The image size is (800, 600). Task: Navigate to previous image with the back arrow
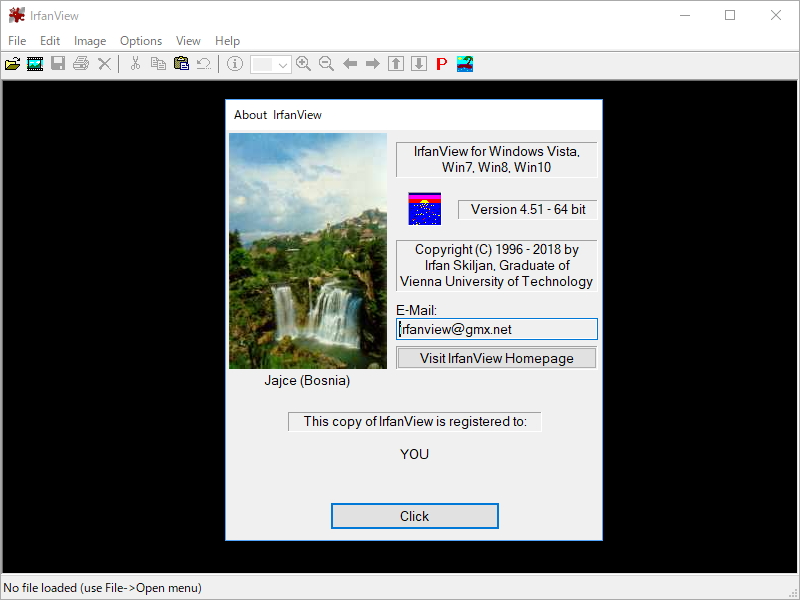349,63
